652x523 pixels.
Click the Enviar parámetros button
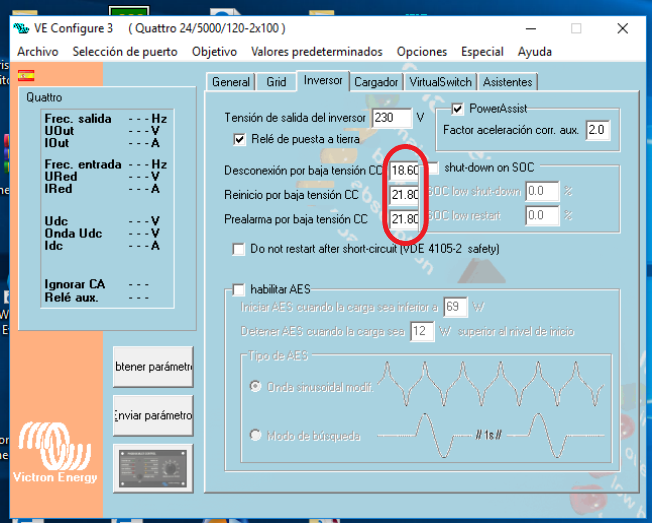pos(153,415)
